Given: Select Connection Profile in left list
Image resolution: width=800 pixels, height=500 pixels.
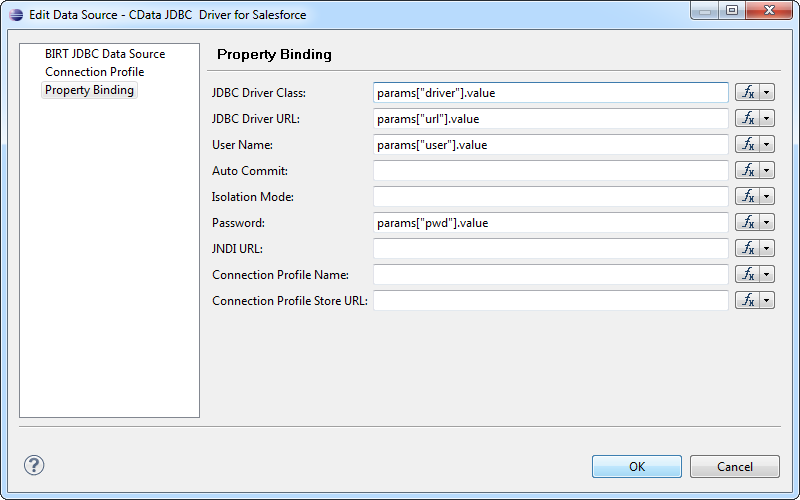Looking at the screenshot, I should click(94, 72).
